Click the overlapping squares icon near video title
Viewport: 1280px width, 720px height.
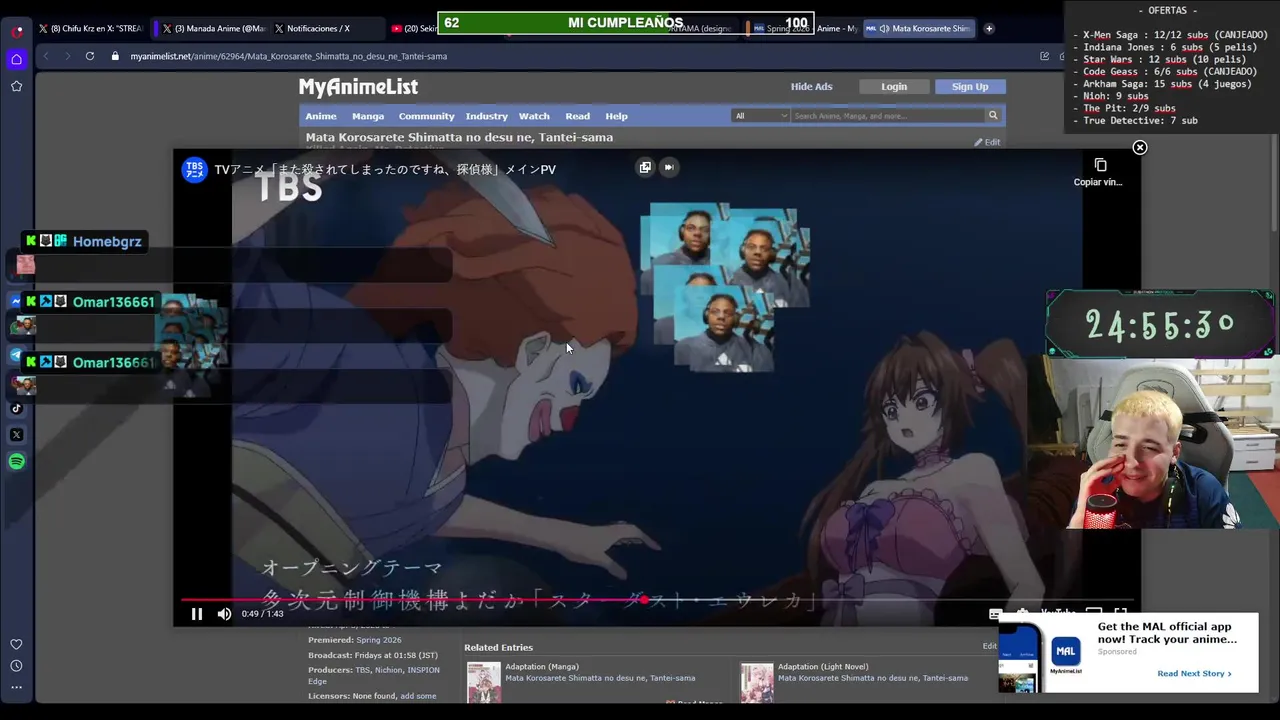pyautogui.click(x=645, y=167)
